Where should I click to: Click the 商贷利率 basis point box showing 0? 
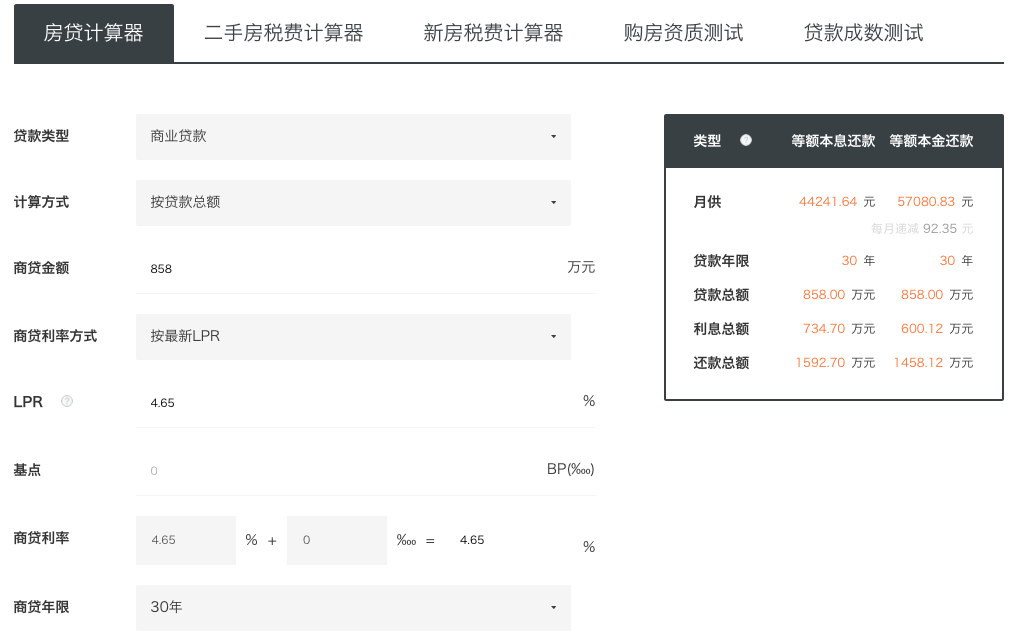pos(336,540)
